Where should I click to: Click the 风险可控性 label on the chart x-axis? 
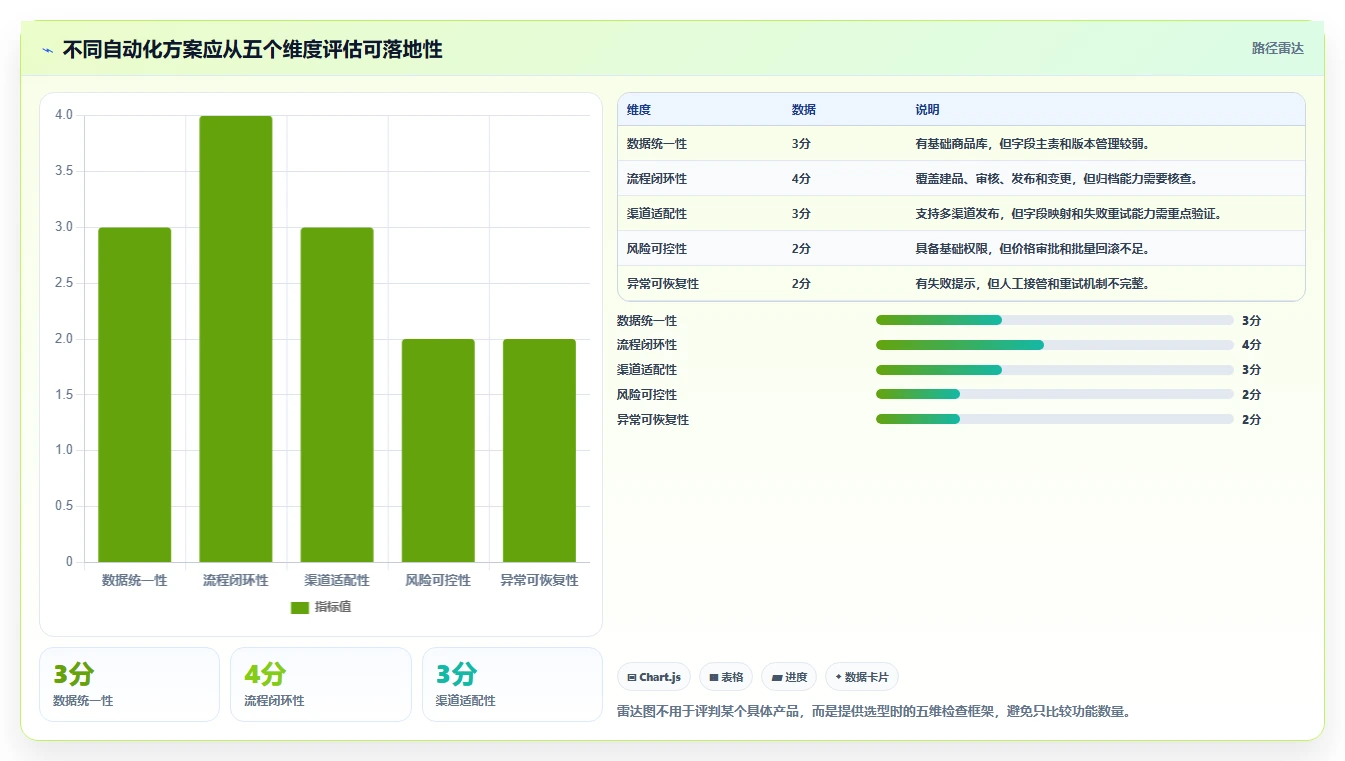click(438, 580)
